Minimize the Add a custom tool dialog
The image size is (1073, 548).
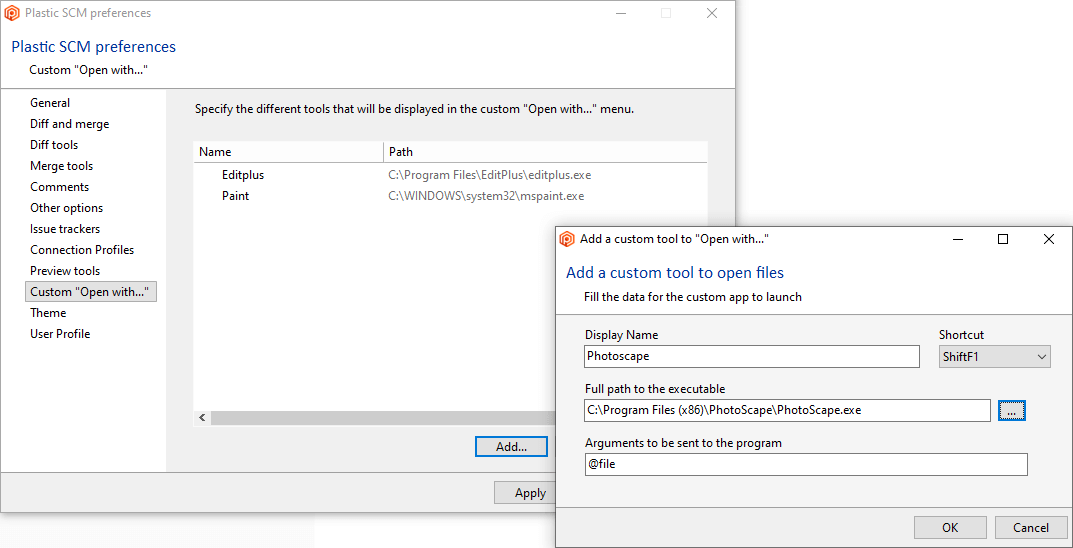(957, 239)
